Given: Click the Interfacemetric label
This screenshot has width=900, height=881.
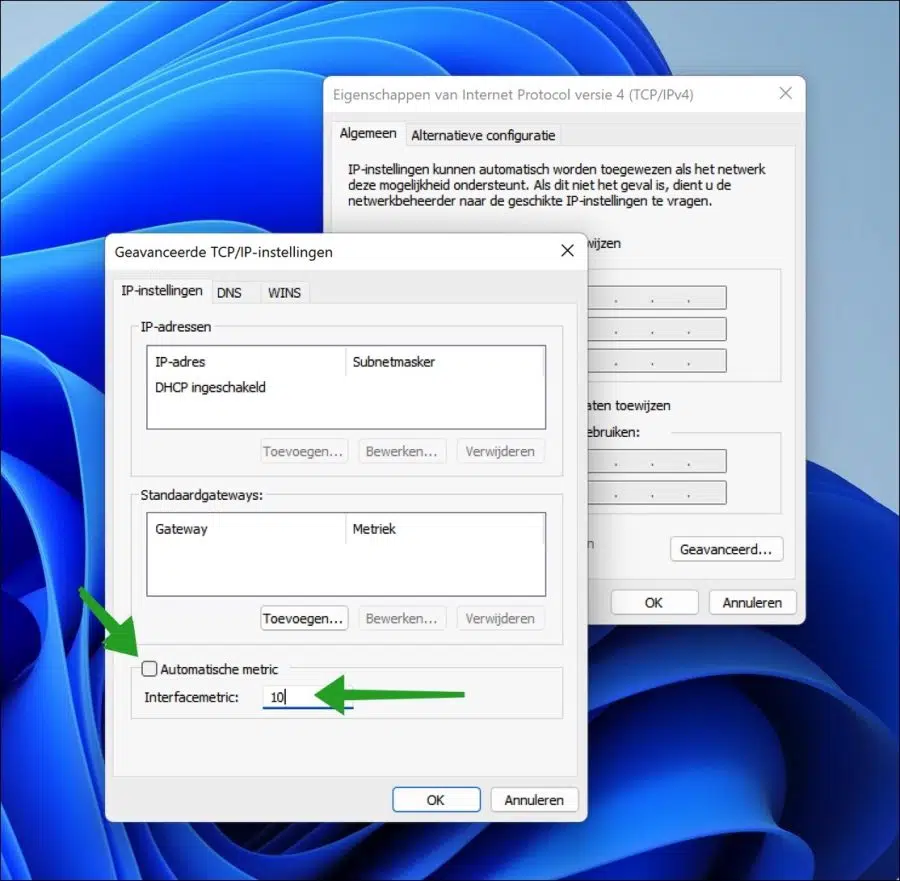Looking at the screenshot, I should (191, 697).
